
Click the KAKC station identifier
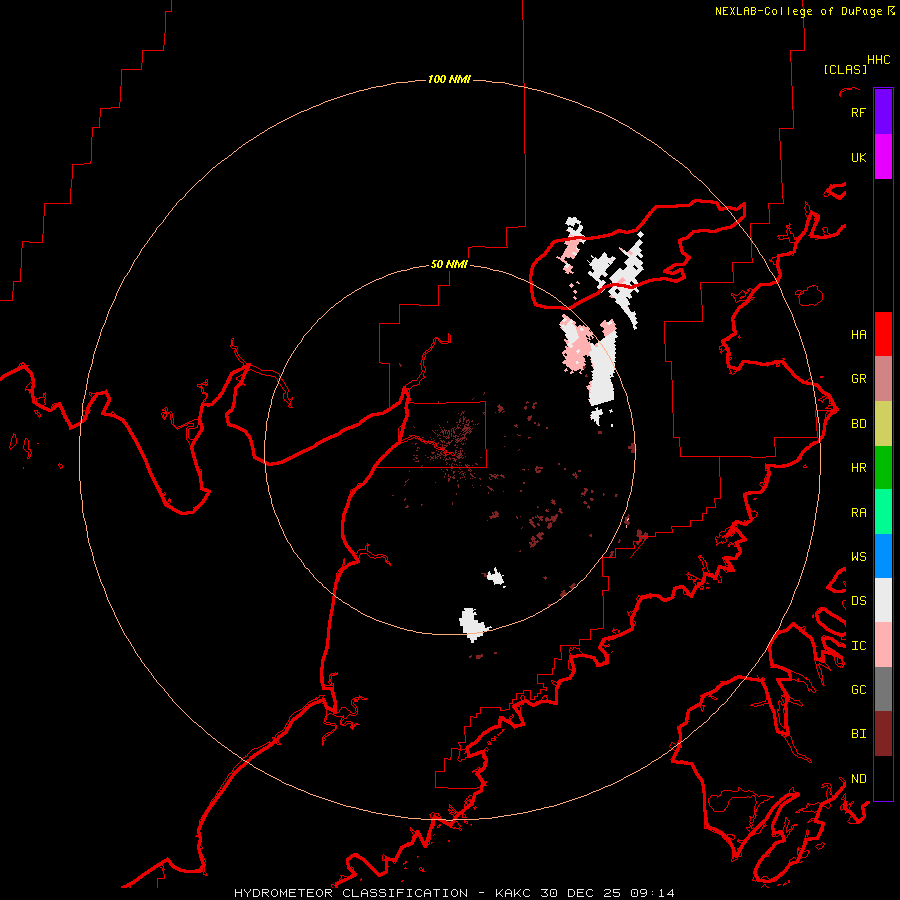[x=514, y=893]
